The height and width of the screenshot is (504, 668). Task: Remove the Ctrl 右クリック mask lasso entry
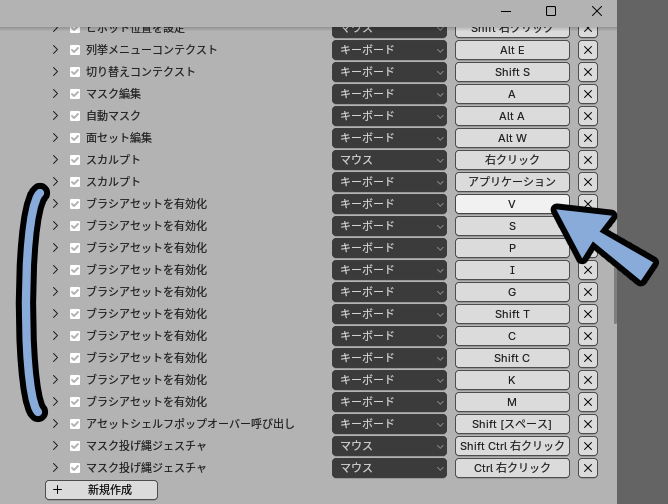click(588, 468)
